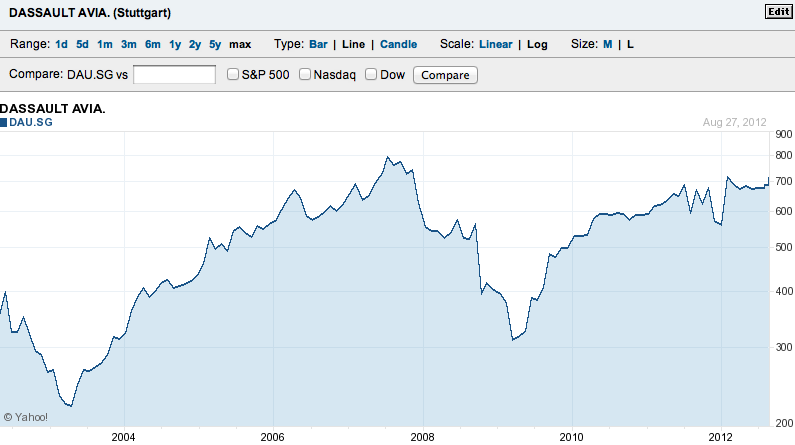Image resolution: width=795 pixels, height=445 pixels.
Task: Click the 900 y-axis value
Action: (x=784, y=134)
